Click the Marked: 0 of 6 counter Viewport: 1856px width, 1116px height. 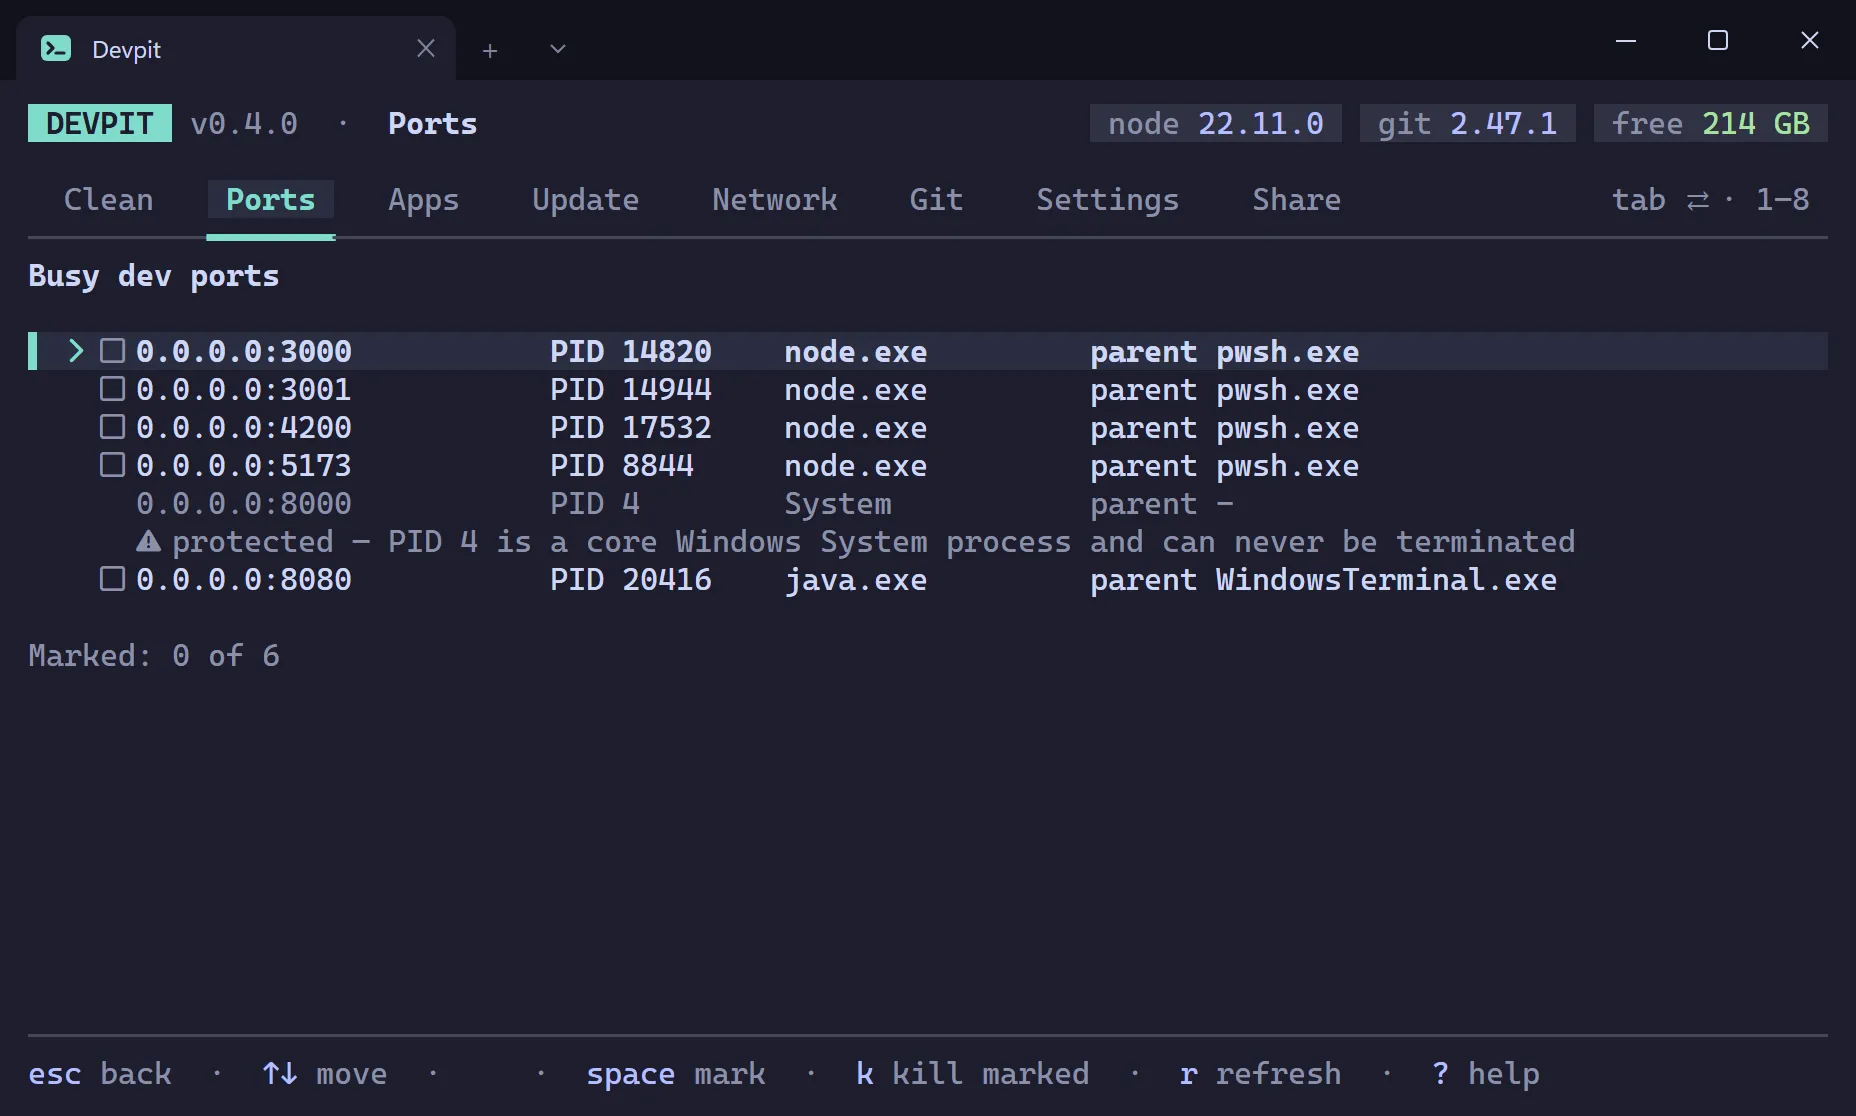pos(154,655)
